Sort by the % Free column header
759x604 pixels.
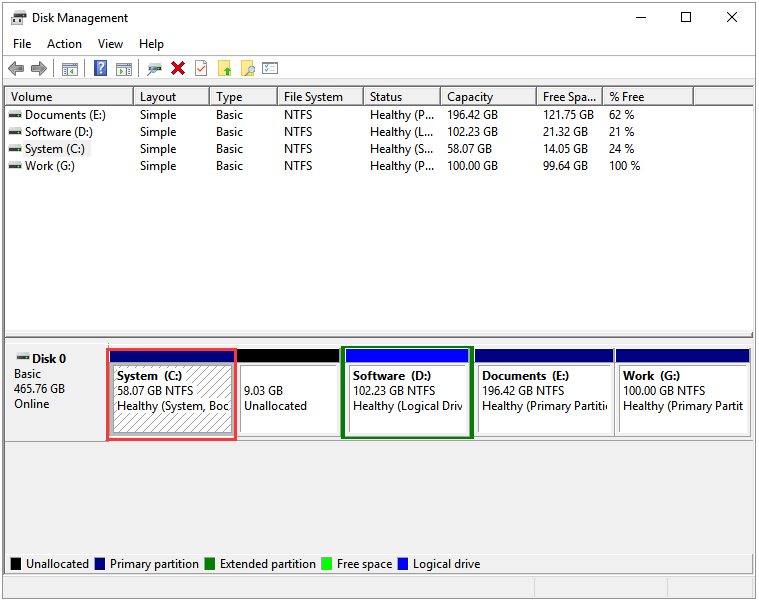click(x=648, y=97)
